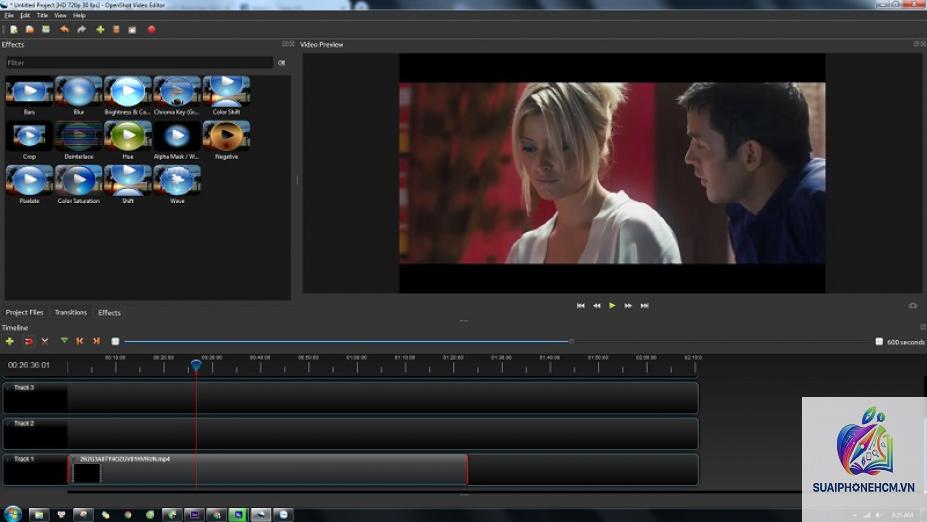Open the Edit menu
The image size is (927, 522).
click(x=25, y=15)
